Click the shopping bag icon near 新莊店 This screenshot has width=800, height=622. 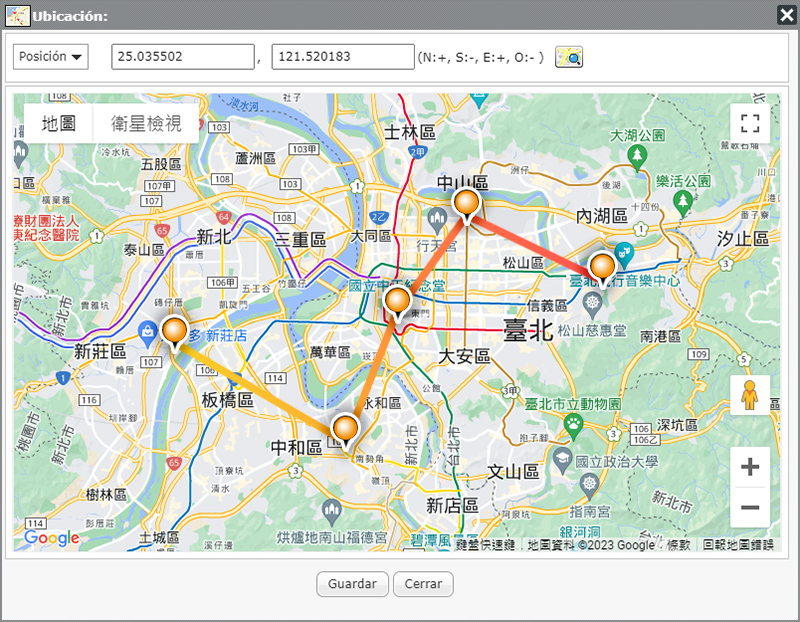(x=147, y=334)
